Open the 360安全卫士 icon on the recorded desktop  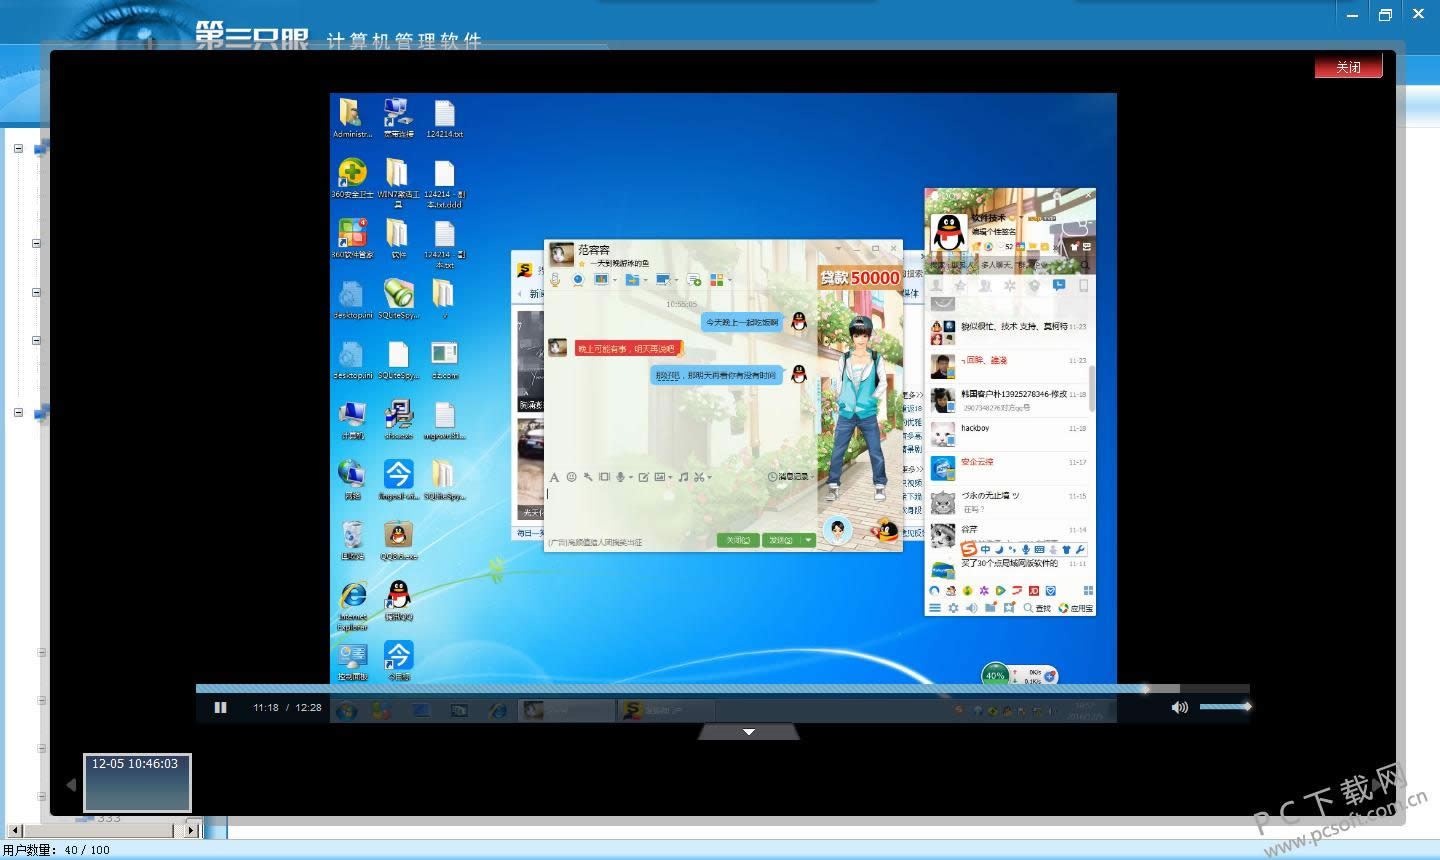point(352,179)
